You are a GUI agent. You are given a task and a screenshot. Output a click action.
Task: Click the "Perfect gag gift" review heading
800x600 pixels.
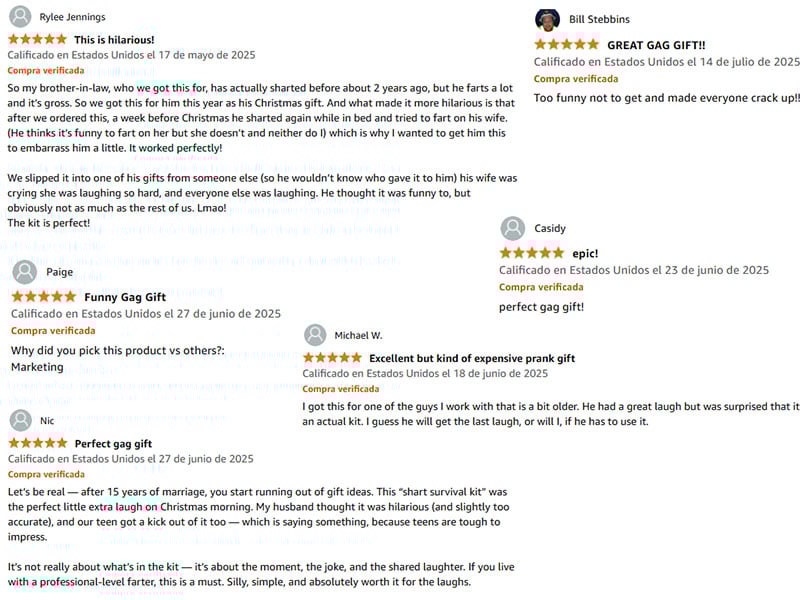coord(113,444)
